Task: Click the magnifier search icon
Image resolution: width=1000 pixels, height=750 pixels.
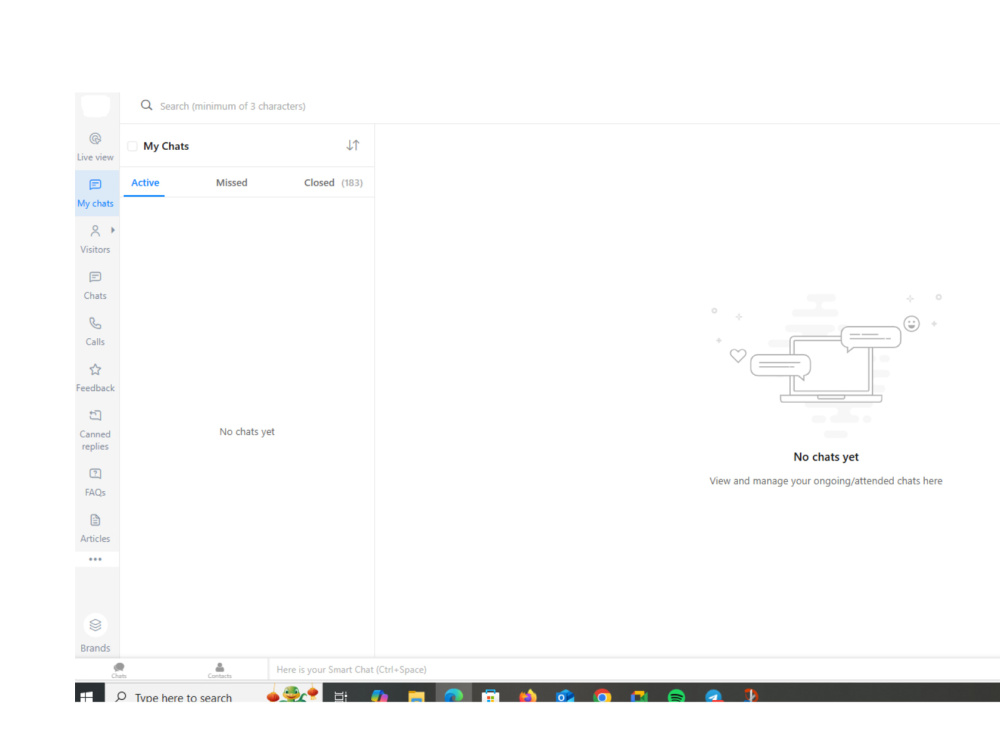Action: coord(147,105)
